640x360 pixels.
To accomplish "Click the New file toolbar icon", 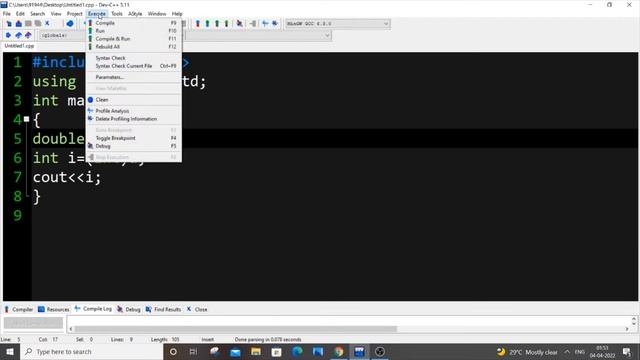I will (x=9, y=24).
